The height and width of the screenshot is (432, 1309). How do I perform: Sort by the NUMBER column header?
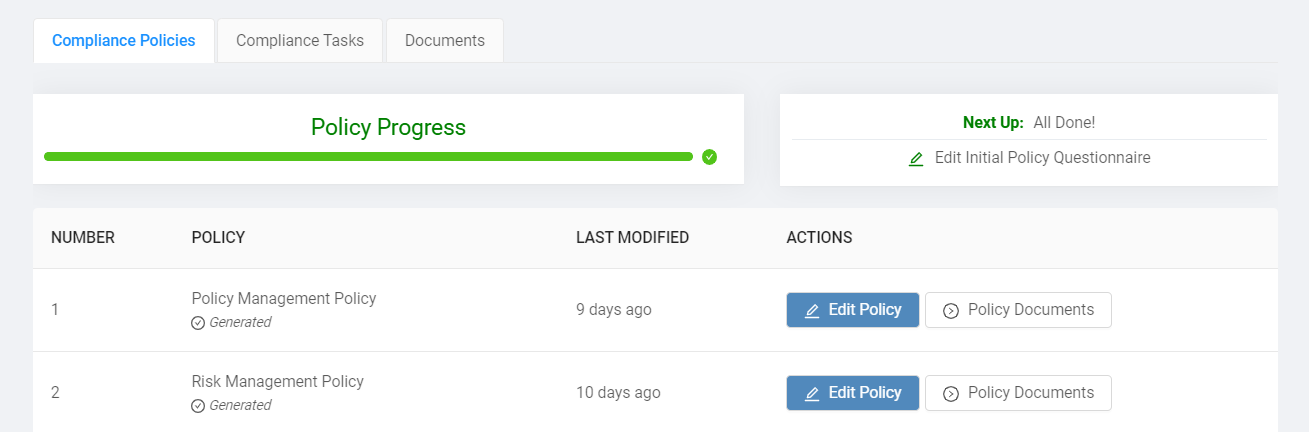(83, 238)
